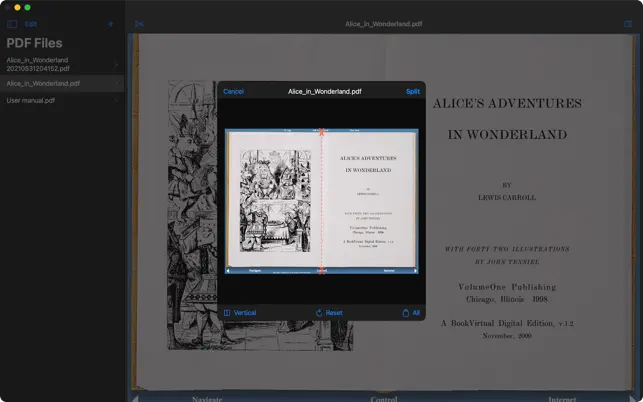Confirm with the Split button

pyautogui.click(x=413, y=91)
